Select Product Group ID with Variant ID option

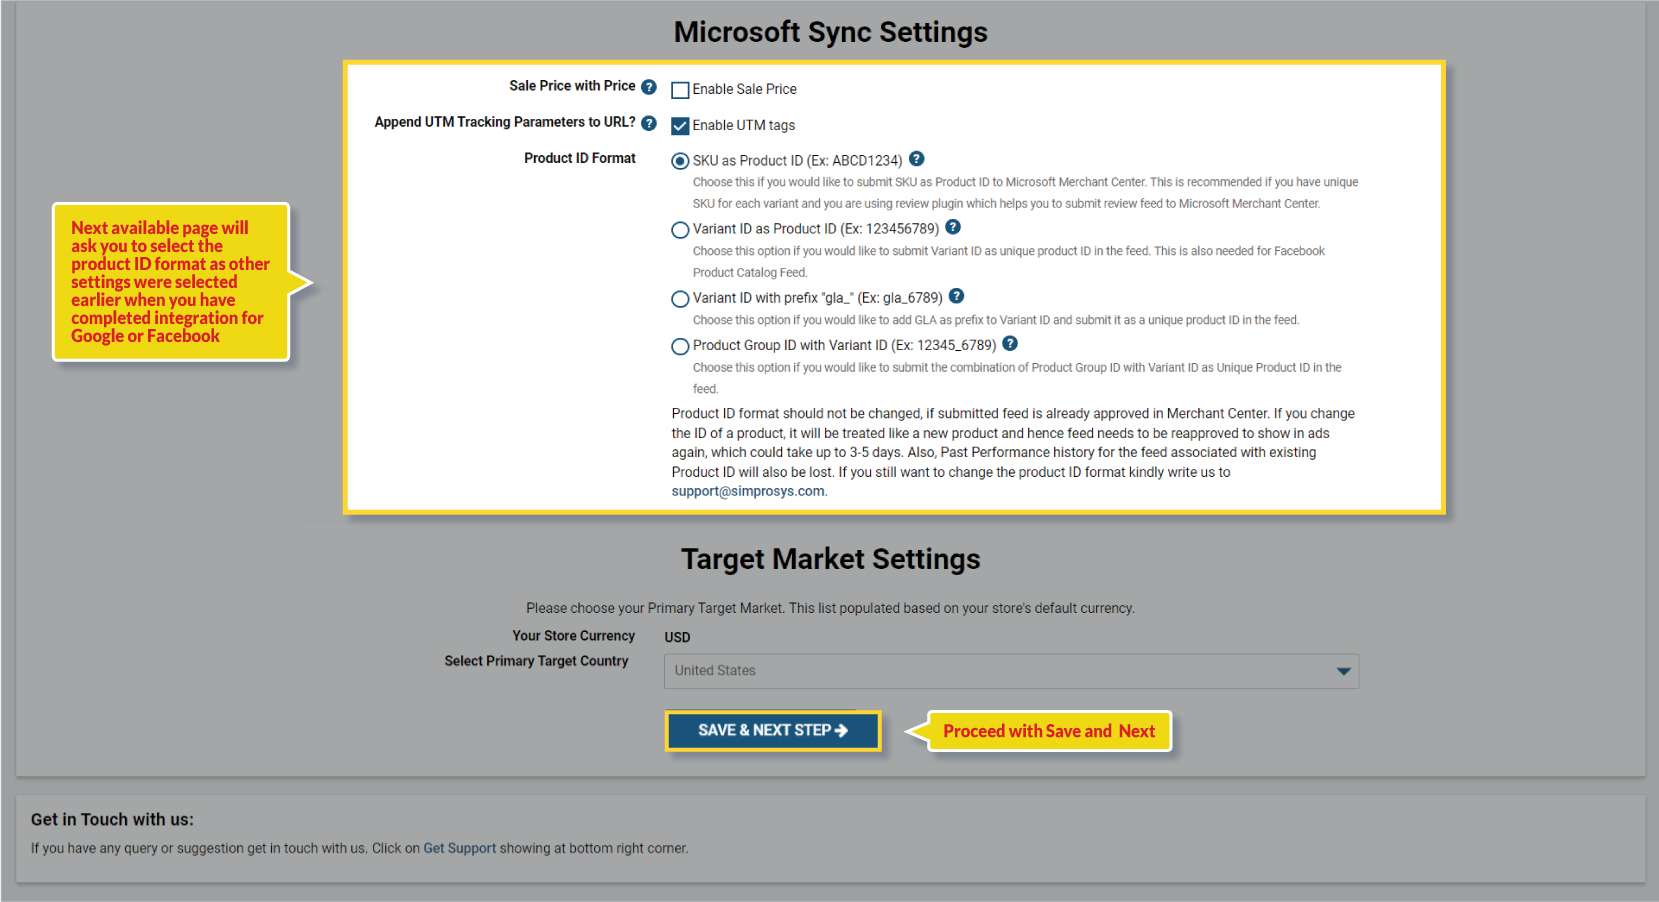tap(680, 347)
